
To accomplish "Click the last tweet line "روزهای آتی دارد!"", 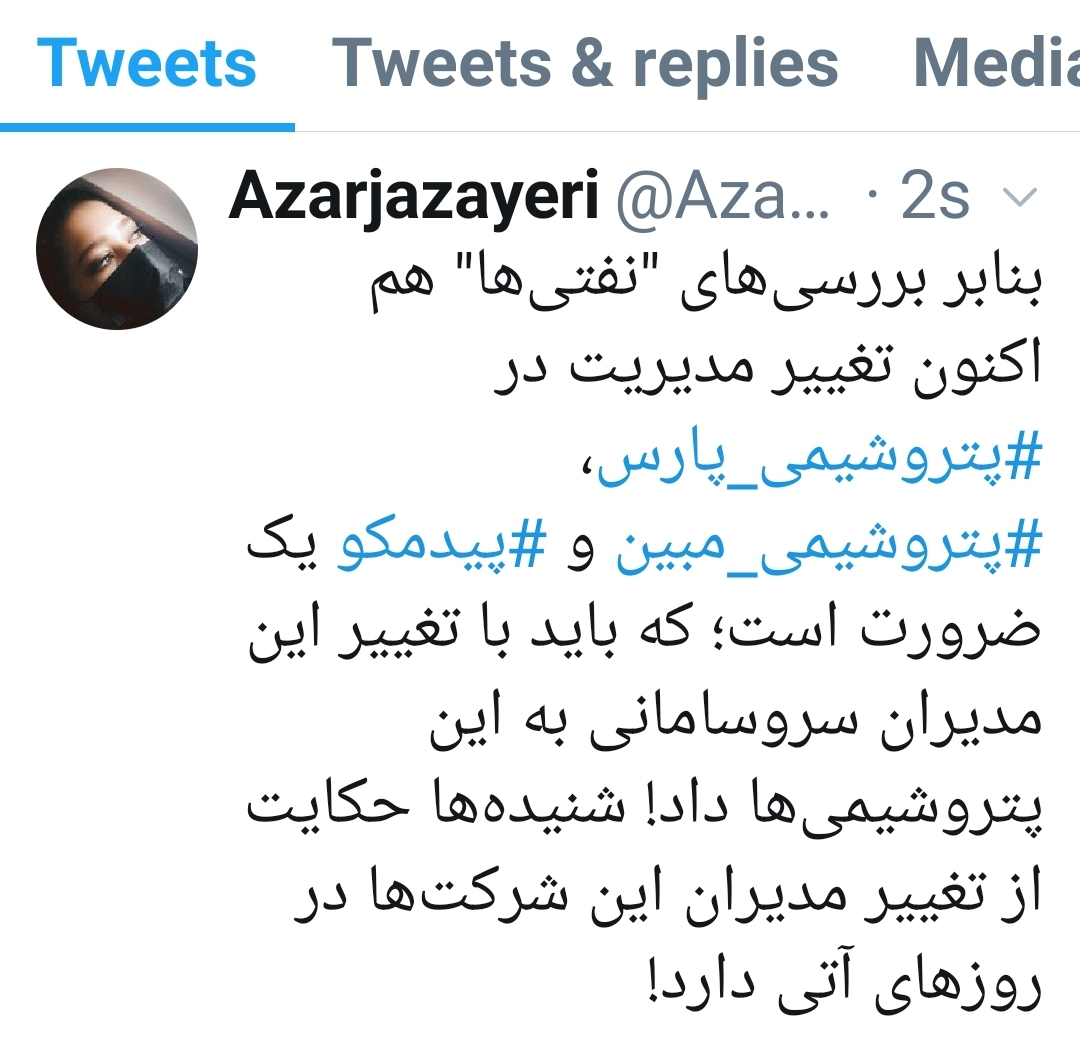I will pos(844,984).
